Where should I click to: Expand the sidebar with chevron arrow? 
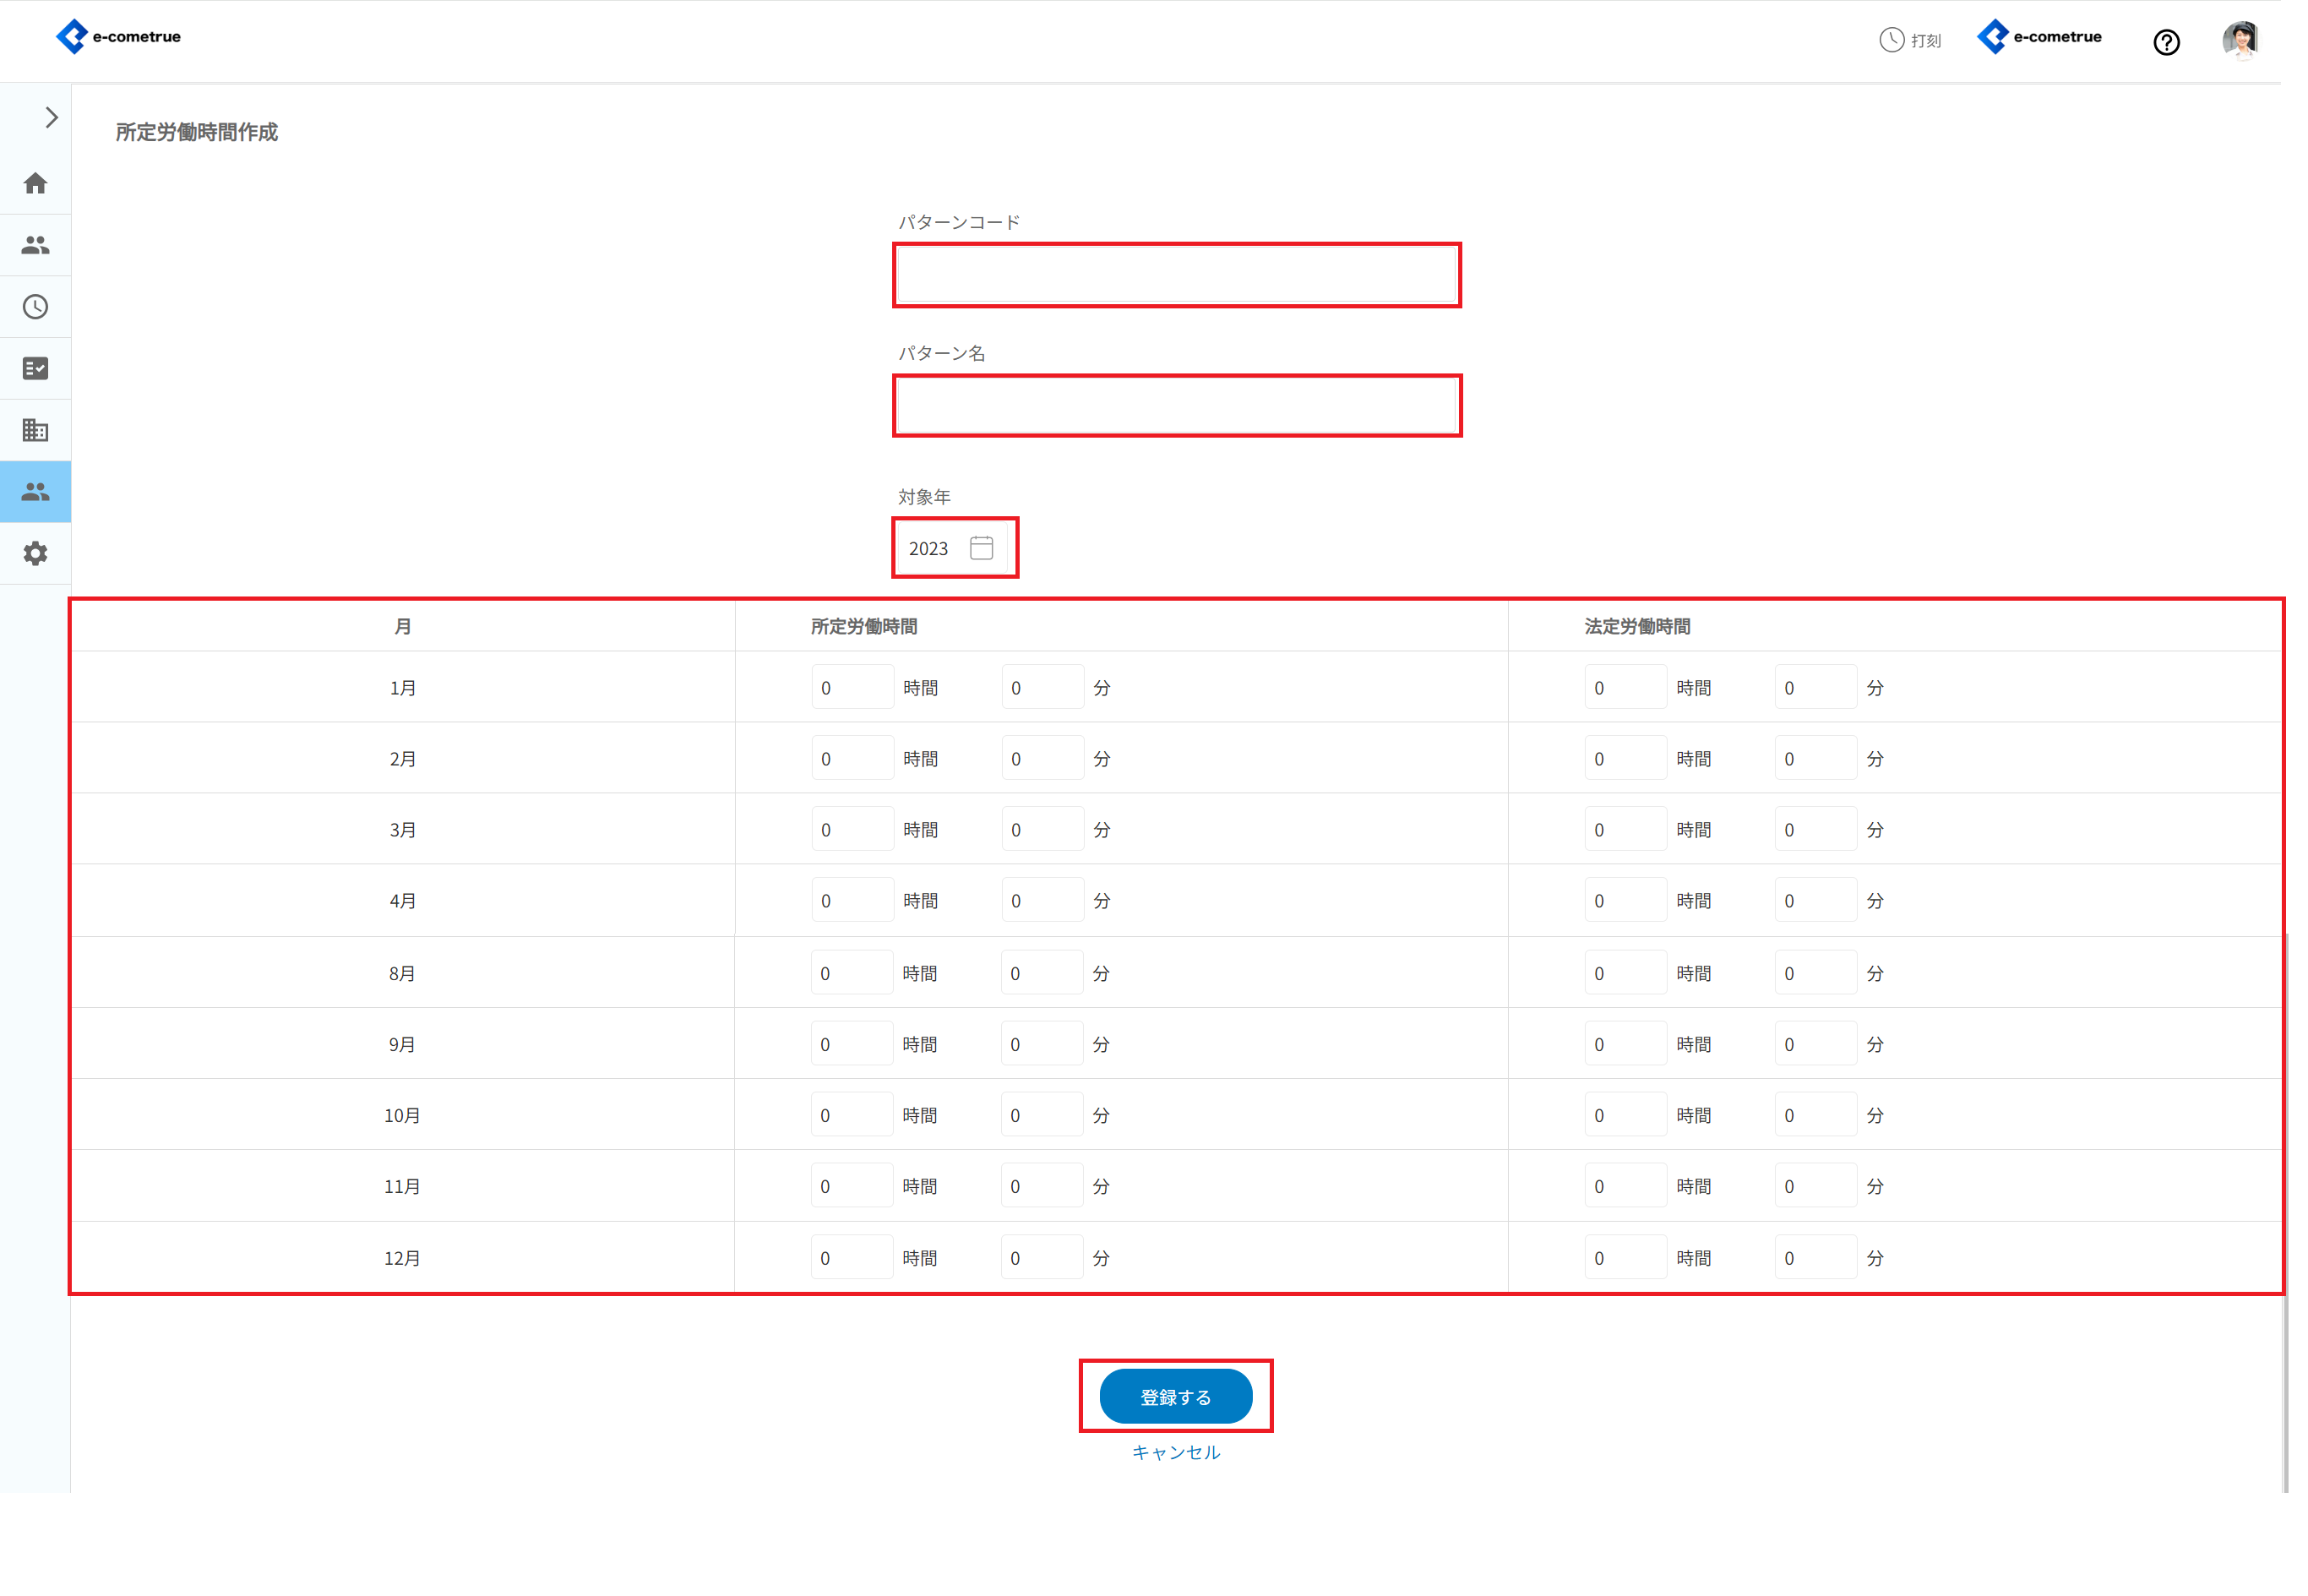click(51, 117)
